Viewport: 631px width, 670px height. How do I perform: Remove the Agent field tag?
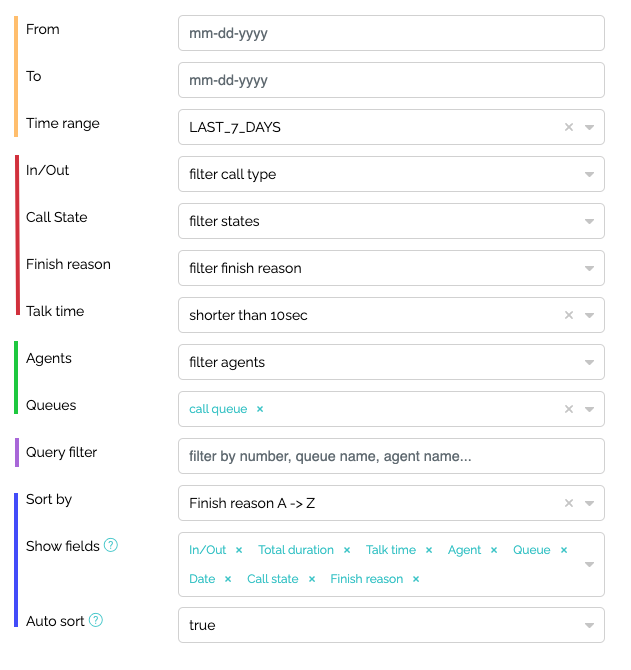coord(494,550)
